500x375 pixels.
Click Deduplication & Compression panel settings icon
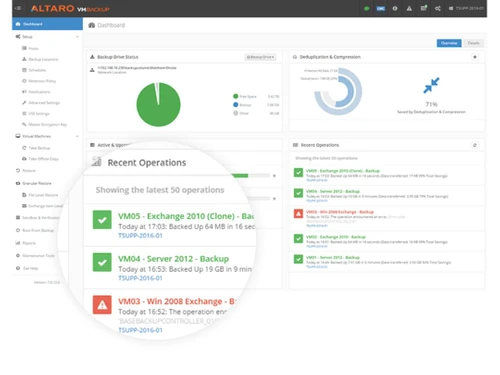click(475, 57)
